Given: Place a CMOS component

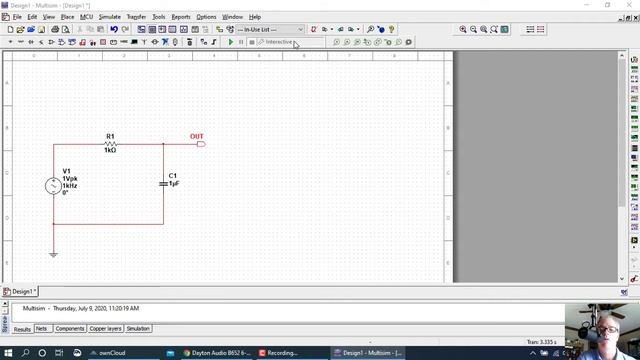Looking at the screenshot, I should pyautogui.click(x=72, y=42).
